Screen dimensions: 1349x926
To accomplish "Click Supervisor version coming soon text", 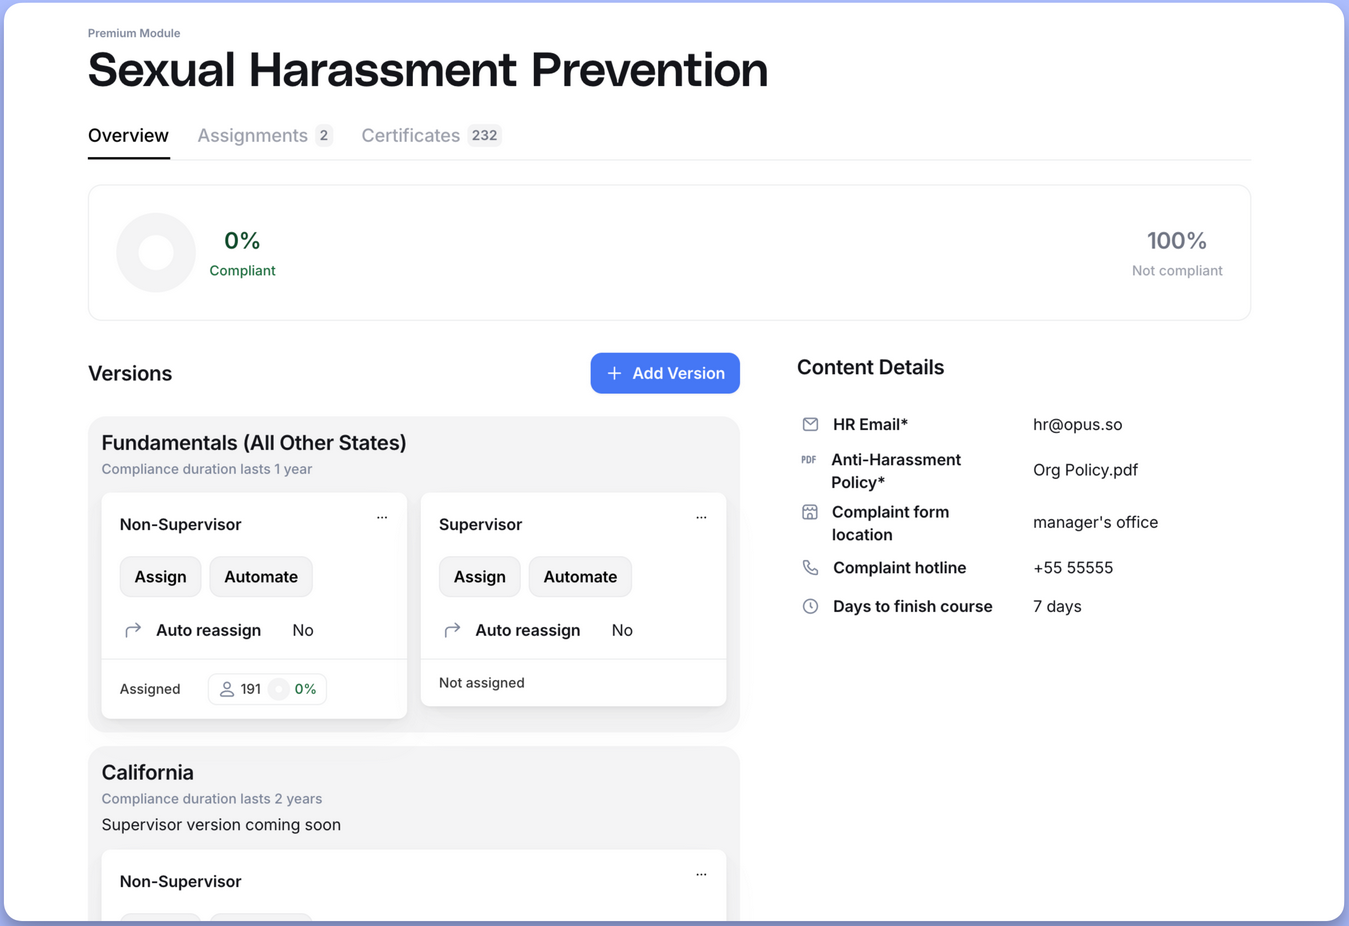I will (221, 825).
